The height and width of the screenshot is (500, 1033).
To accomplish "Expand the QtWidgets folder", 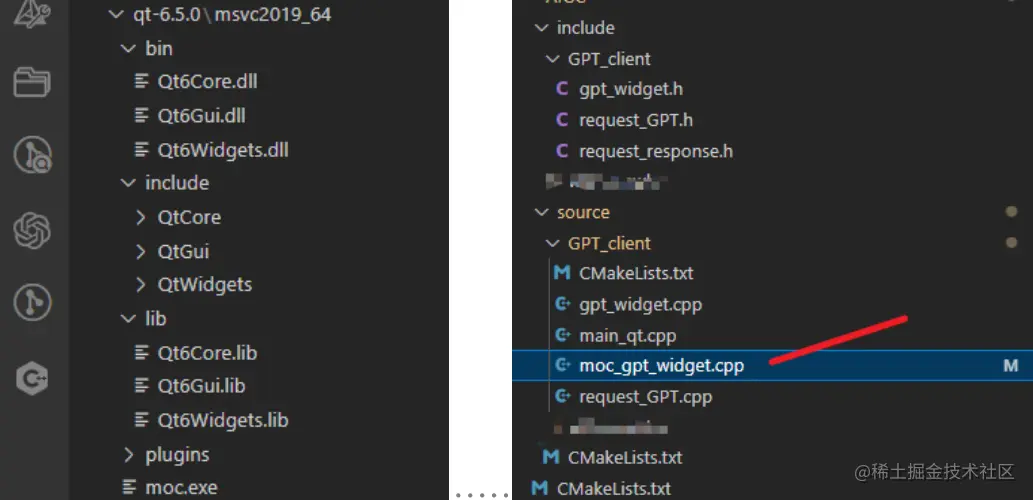I will [x=140, y=284].
